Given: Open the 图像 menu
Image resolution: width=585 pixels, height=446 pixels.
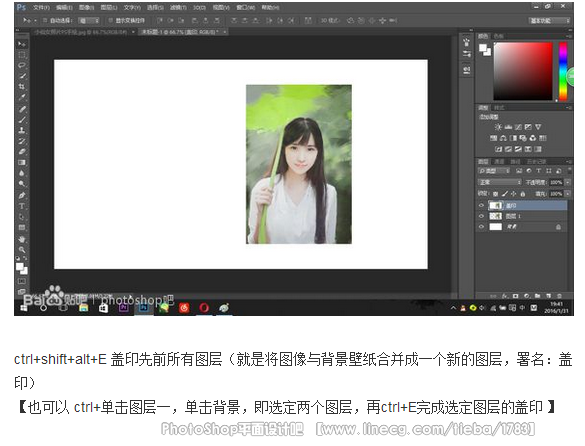Looking at the screenshot, I should coord(87,7).
